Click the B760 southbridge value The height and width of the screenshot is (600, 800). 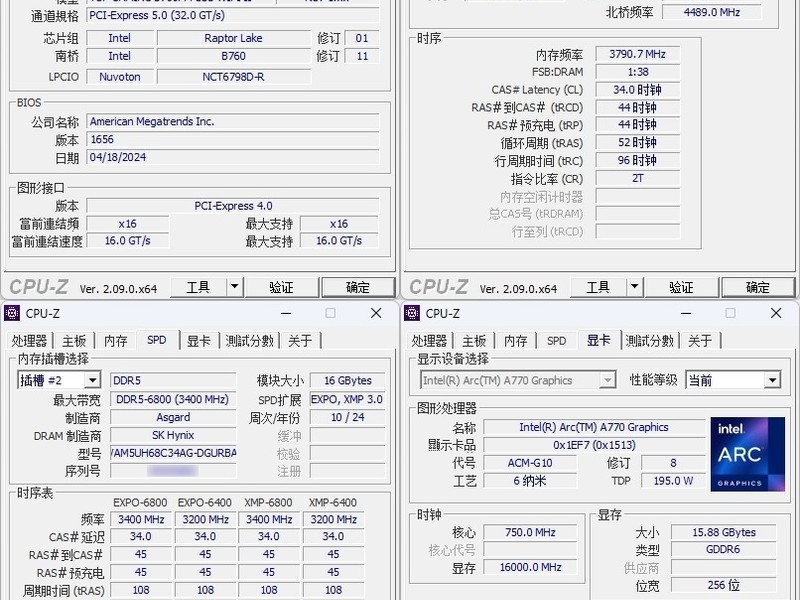[234, 56]
